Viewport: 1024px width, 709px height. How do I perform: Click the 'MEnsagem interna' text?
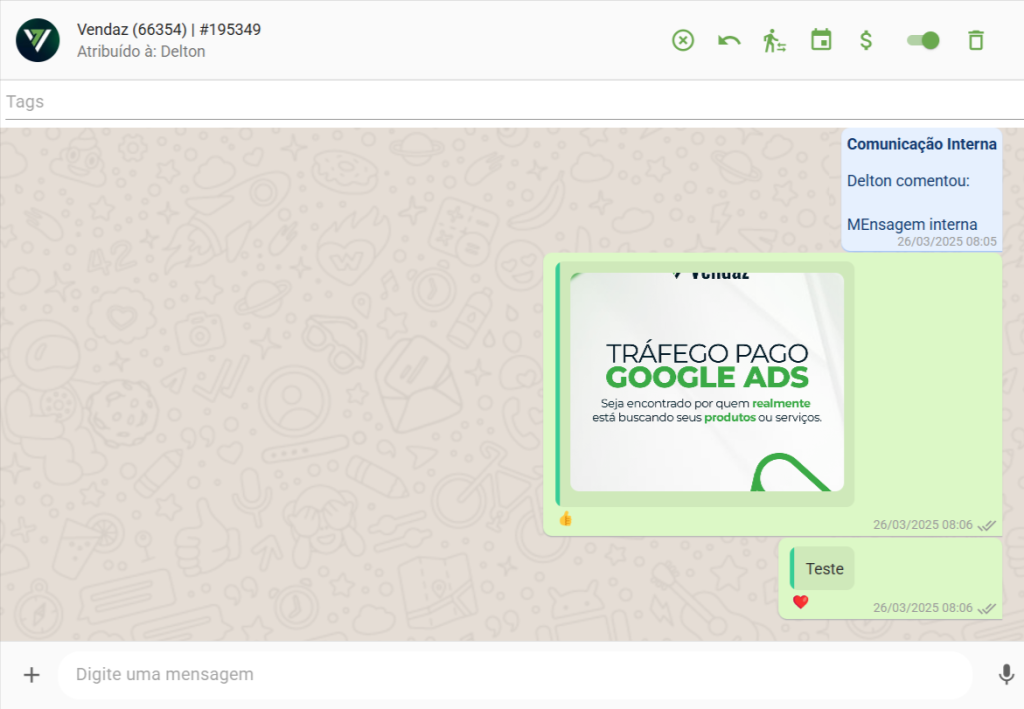click(912, 225)
